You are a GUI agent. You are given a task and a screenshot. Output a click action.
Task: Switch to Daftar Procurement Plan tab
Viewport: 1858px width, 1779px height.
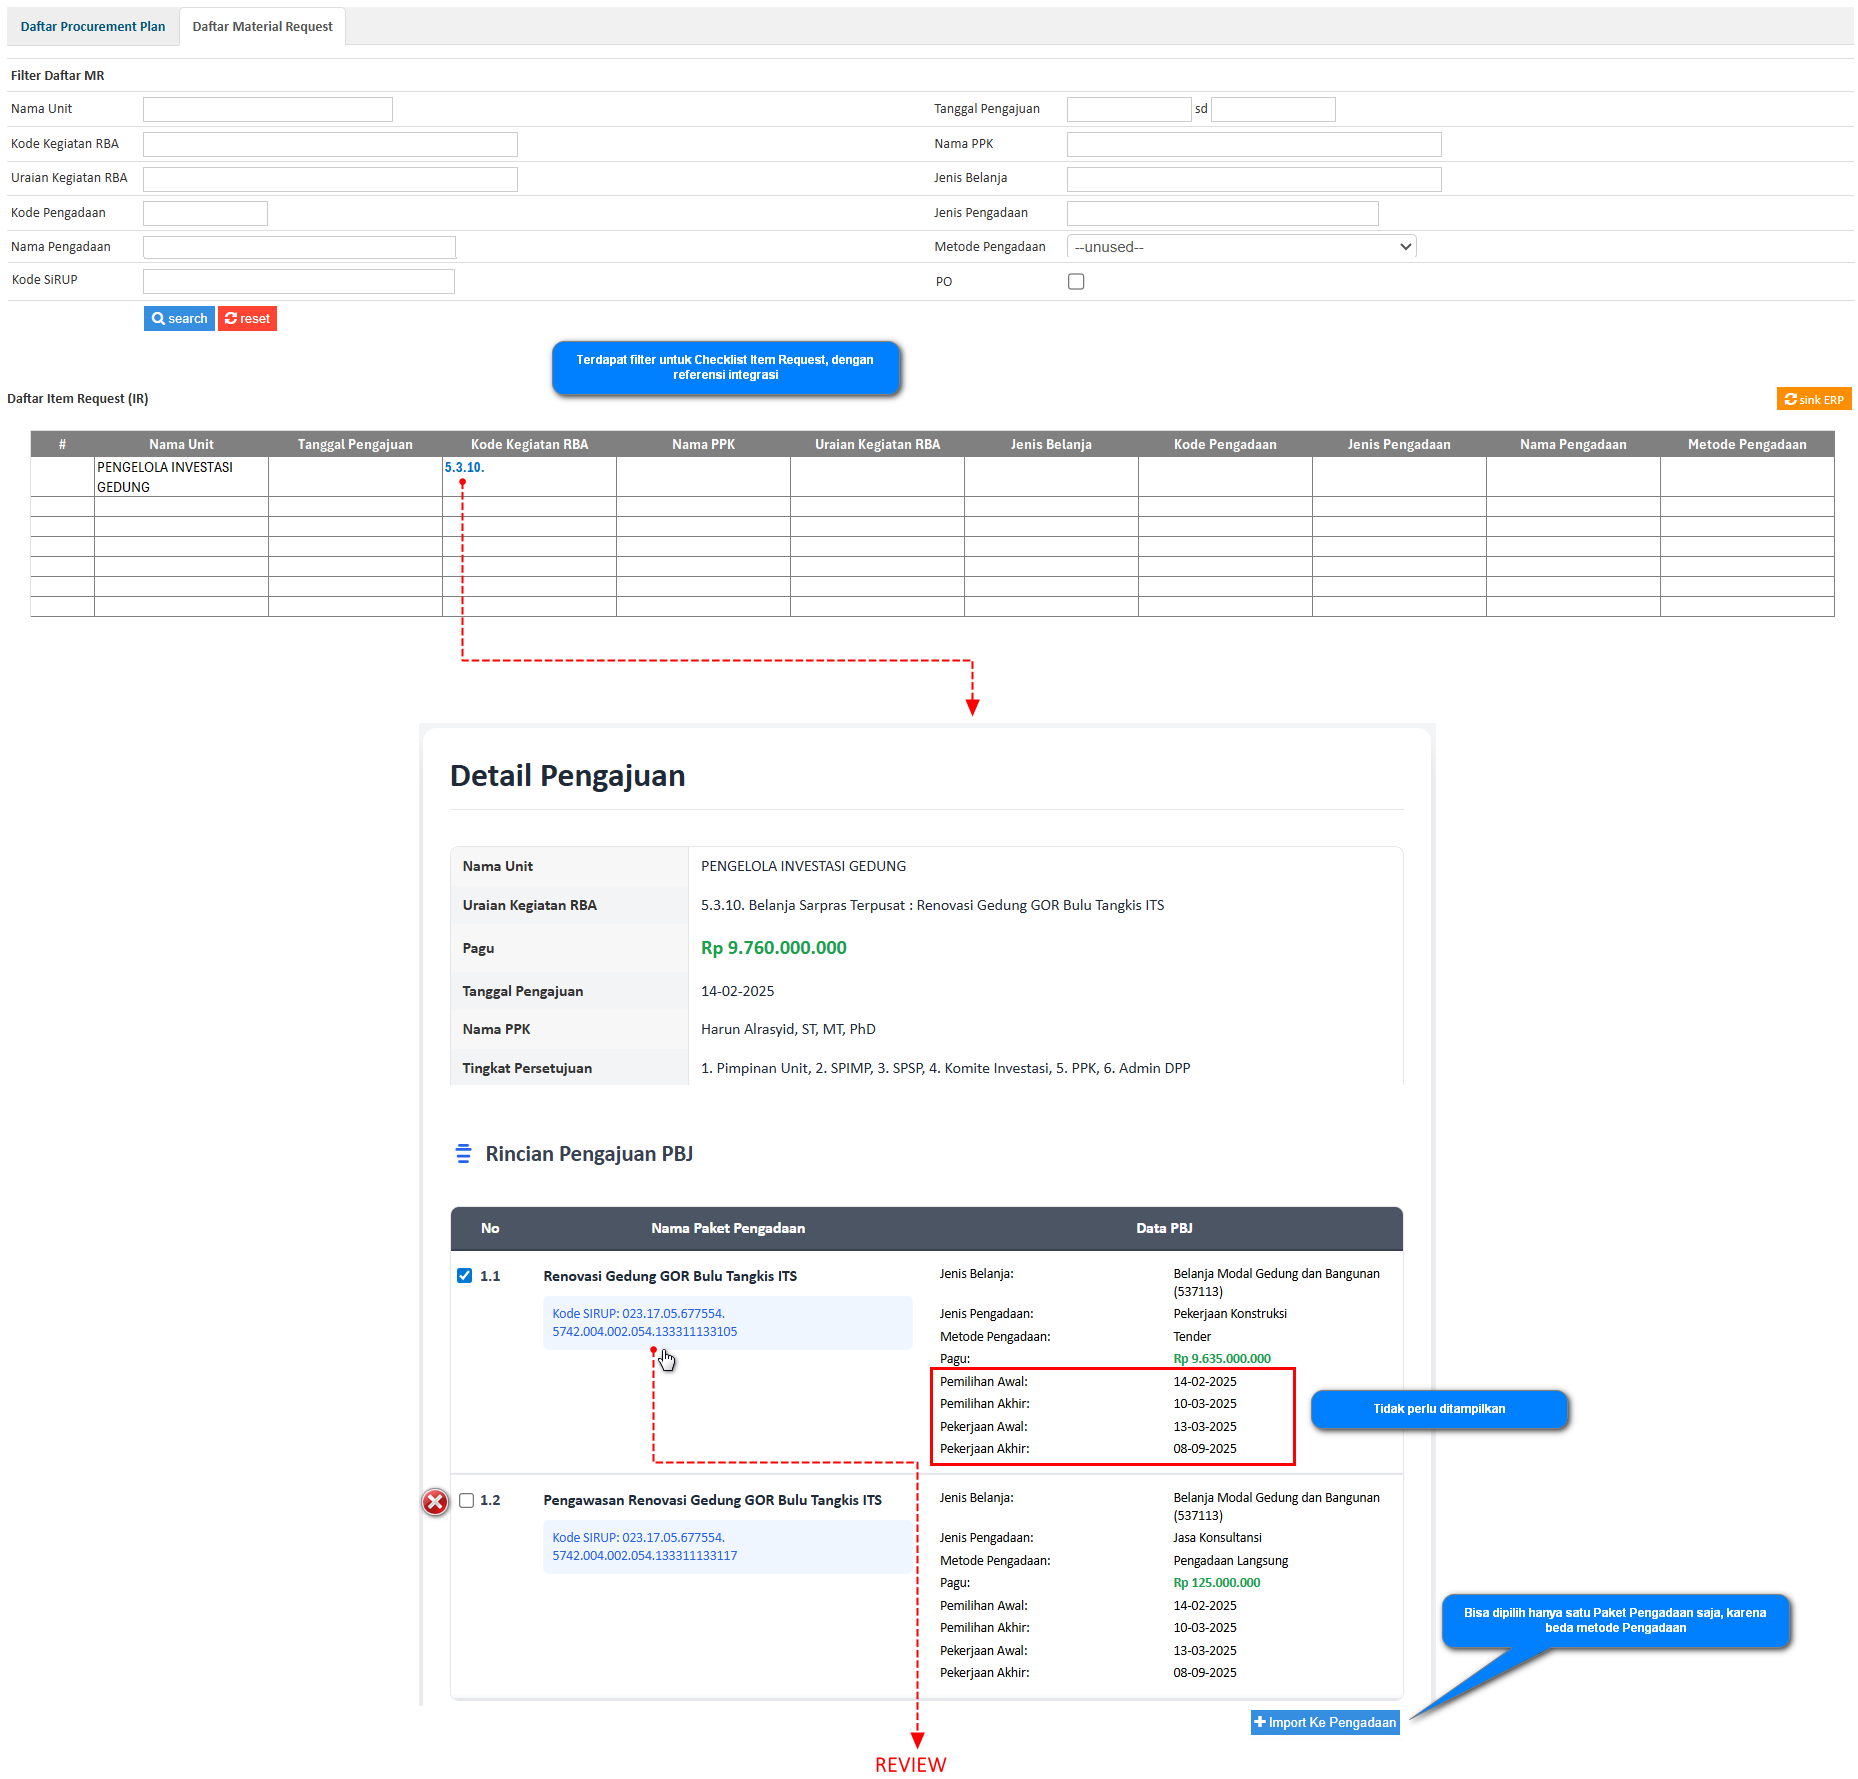(93, 27)
